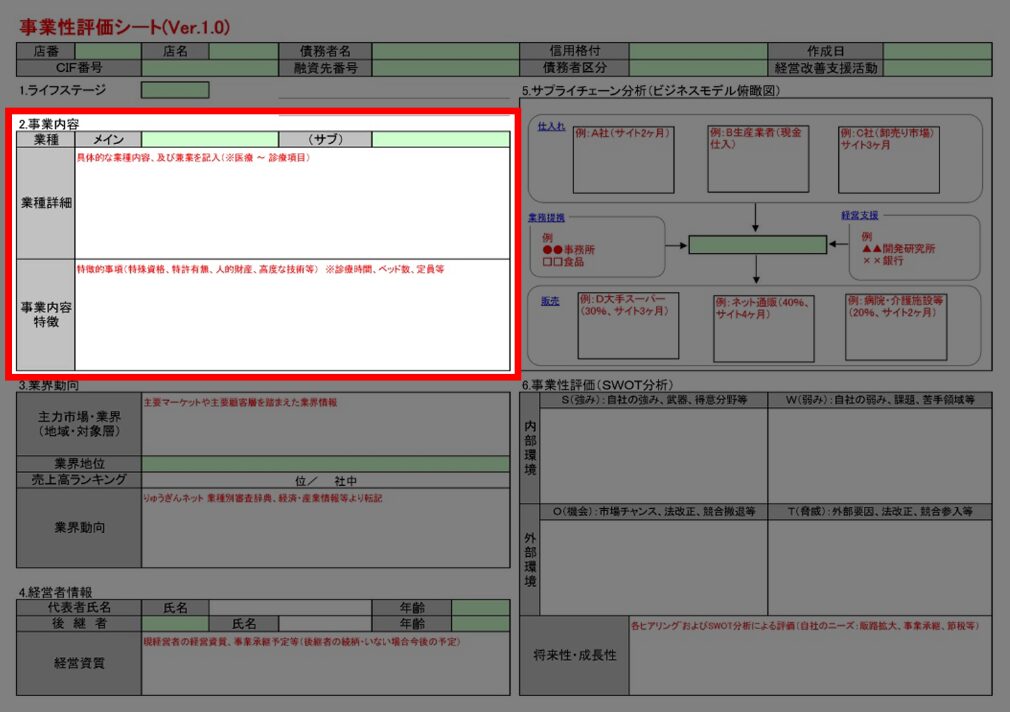
Task: Click the 業種詳細 text area
Action: 292,204
